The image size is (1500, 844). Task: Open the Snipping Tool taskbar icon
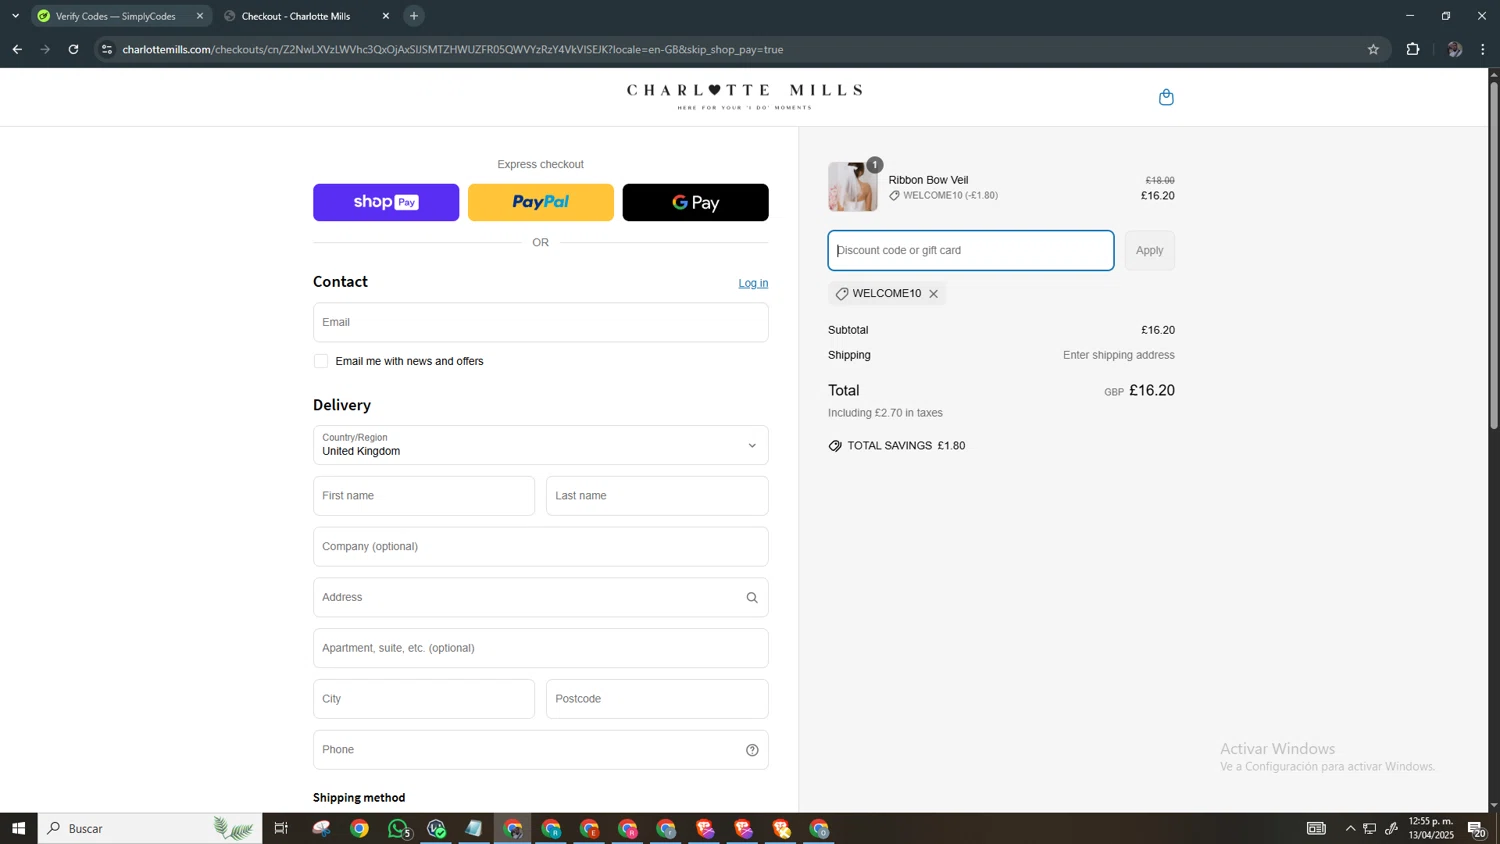pos(321,828)
